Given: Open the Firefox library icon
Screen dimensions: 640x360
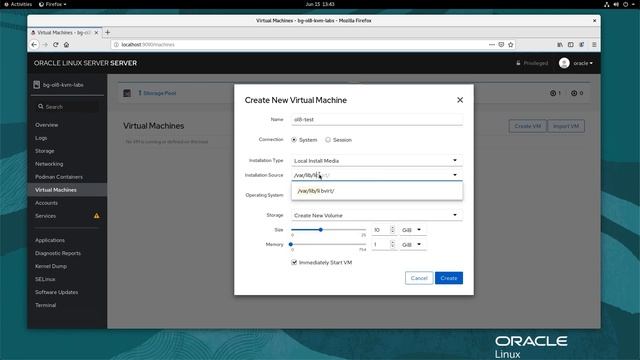Looking at the screenshot, I should (560, 44).
